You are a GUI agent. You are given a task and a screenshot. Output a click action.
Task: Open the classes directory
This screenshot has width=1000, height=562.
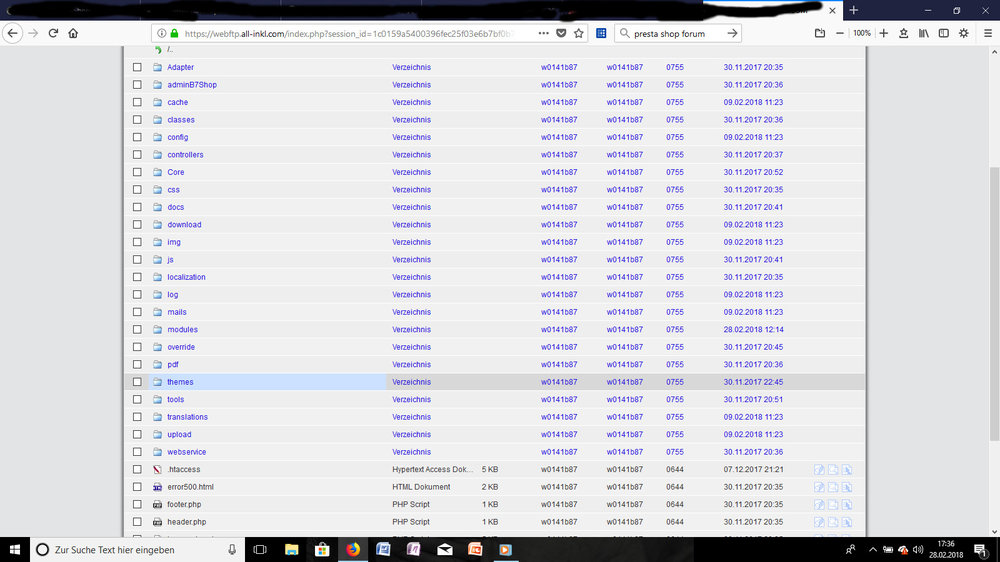click(181, 120)
